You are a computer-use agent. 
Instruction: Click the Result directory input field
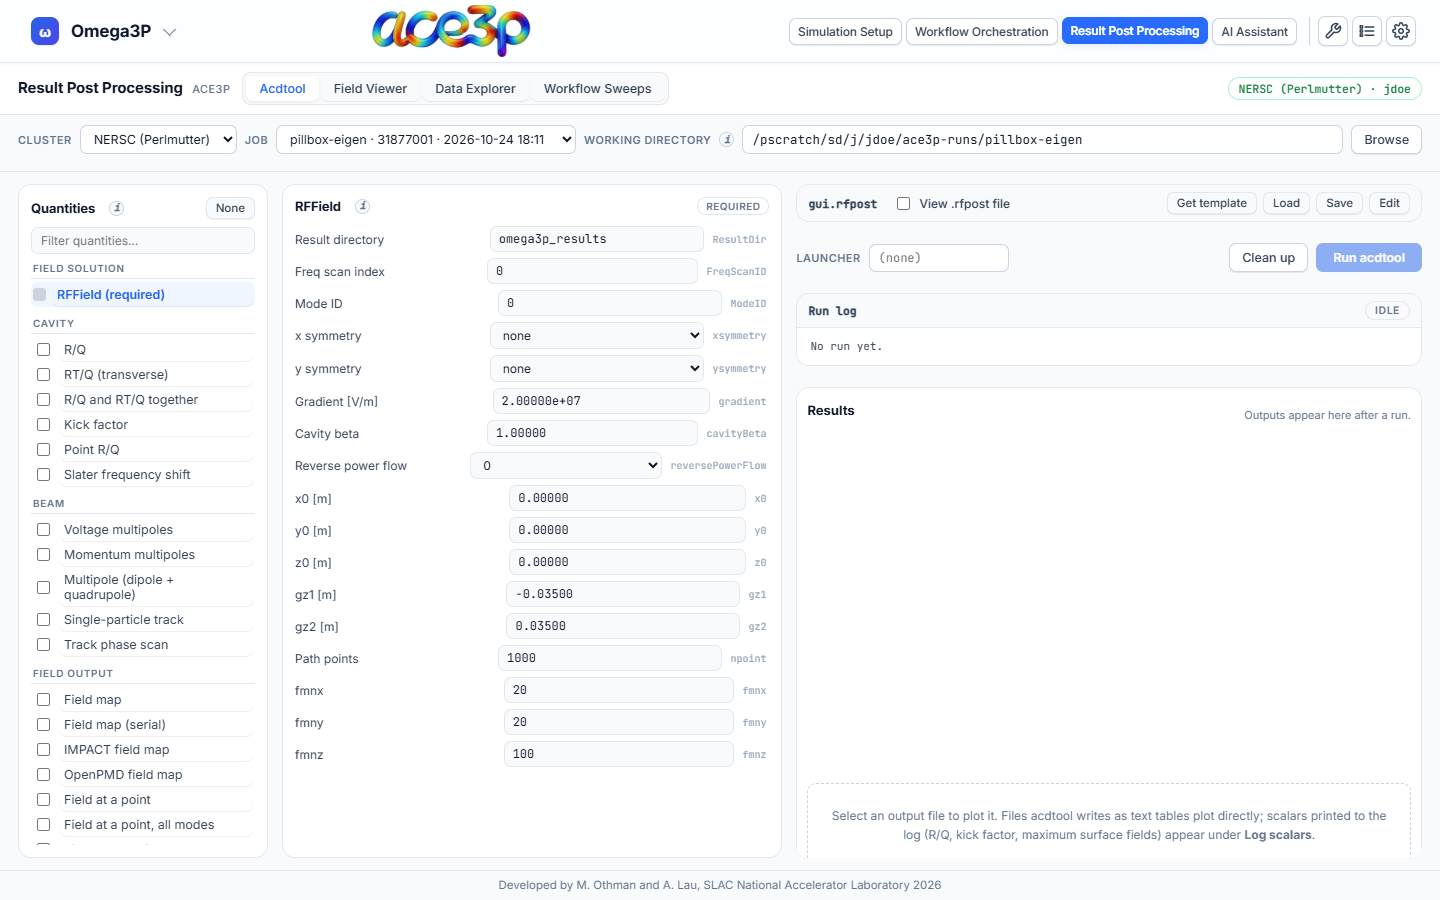[596, 239]
